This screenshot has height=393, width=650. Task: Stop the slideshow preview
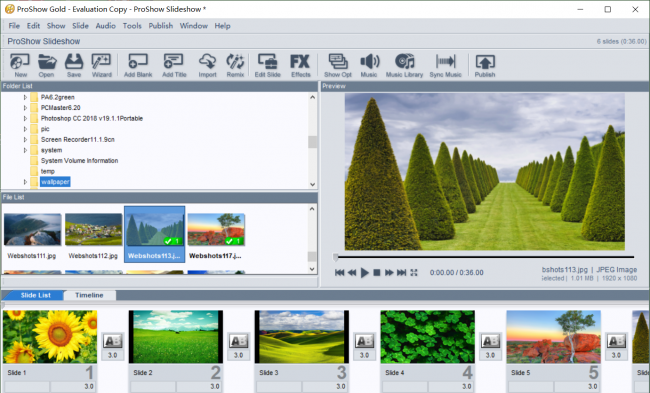377,272
